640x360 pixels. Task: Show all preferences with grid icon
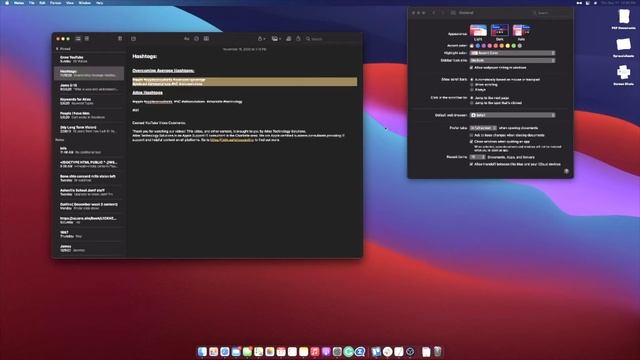(453, 13)
